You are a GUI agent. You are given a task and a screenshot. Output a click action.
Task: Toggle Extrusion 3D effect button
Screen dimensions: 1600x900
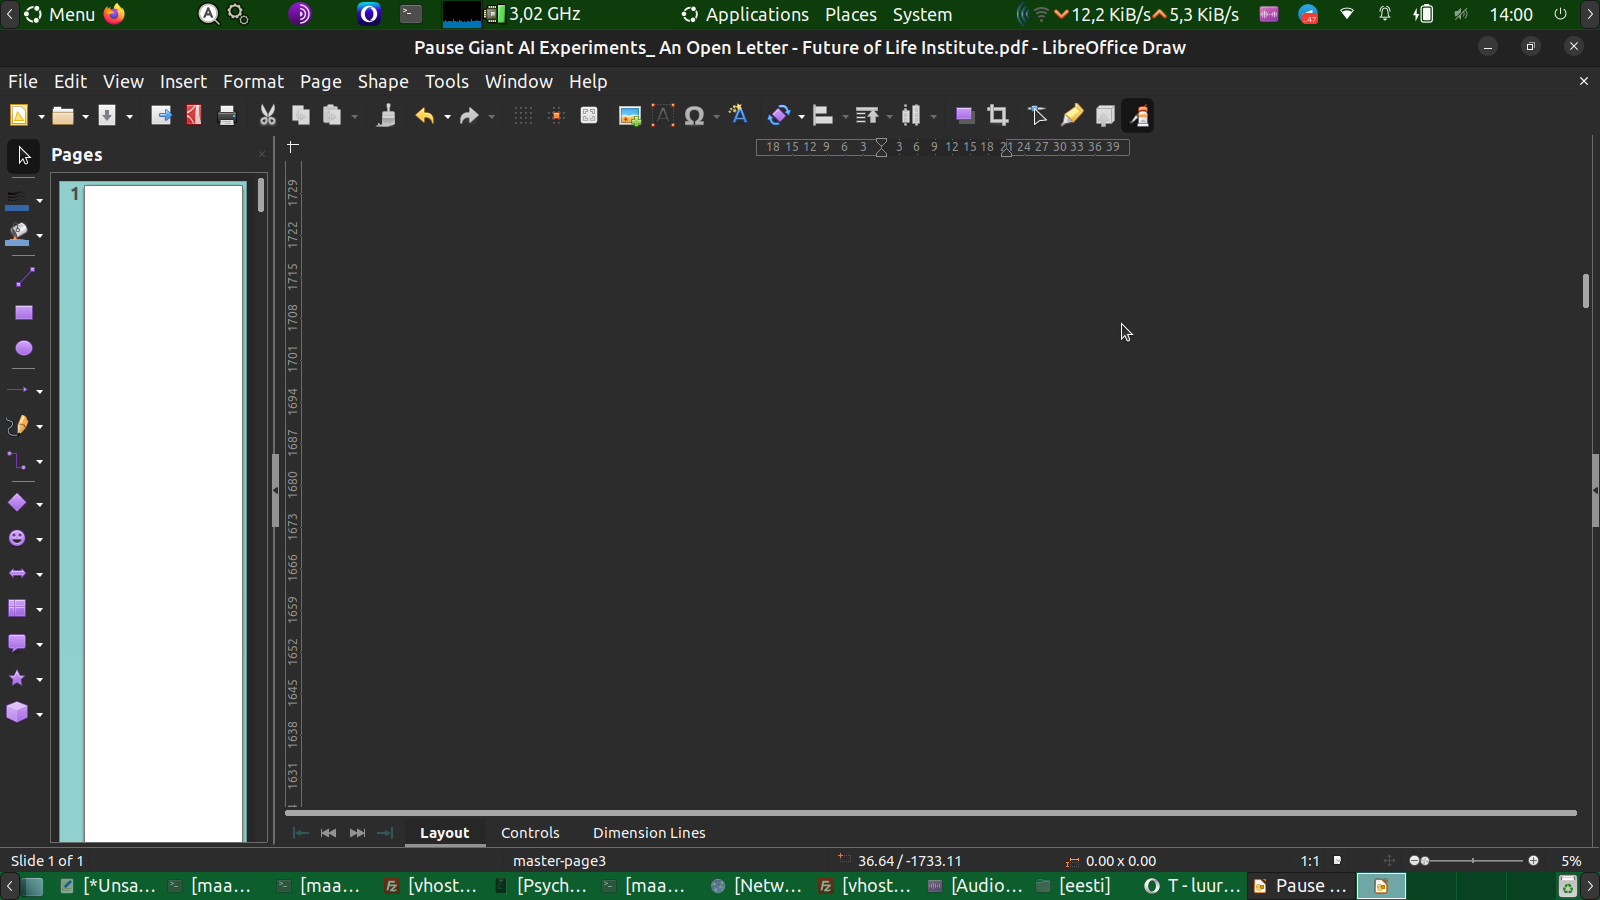tap(1105, 116)
